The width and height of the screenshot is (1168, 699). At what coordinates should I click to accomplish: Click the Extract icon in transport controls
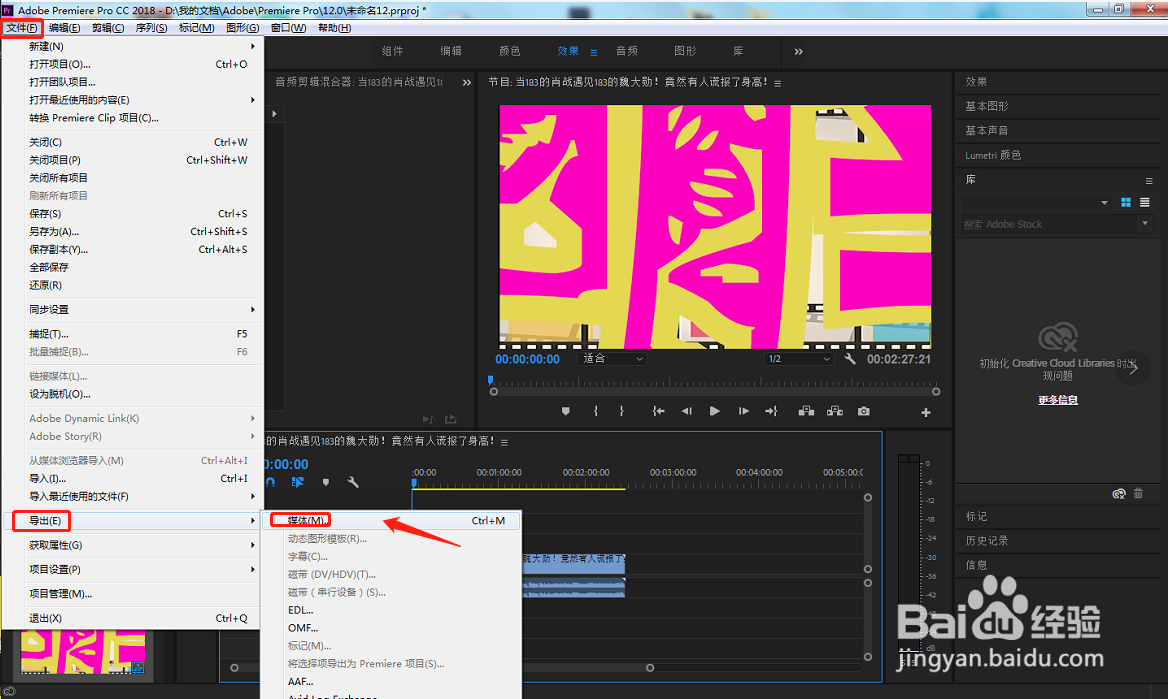point(835,411)
